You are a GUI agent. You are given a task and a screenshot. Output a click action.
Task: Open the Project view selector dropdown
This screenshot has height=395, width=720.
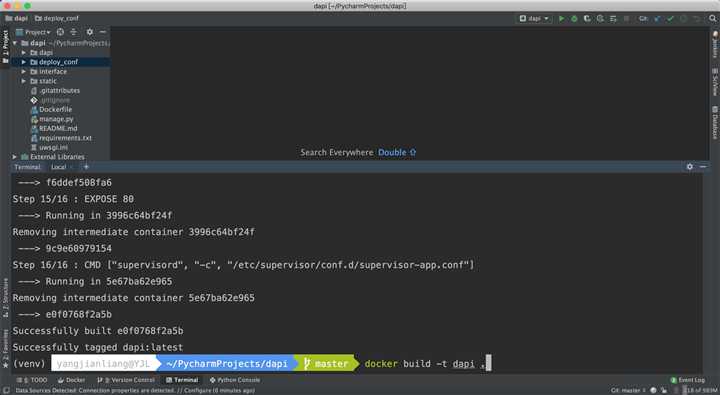click(x=33, y=32)
